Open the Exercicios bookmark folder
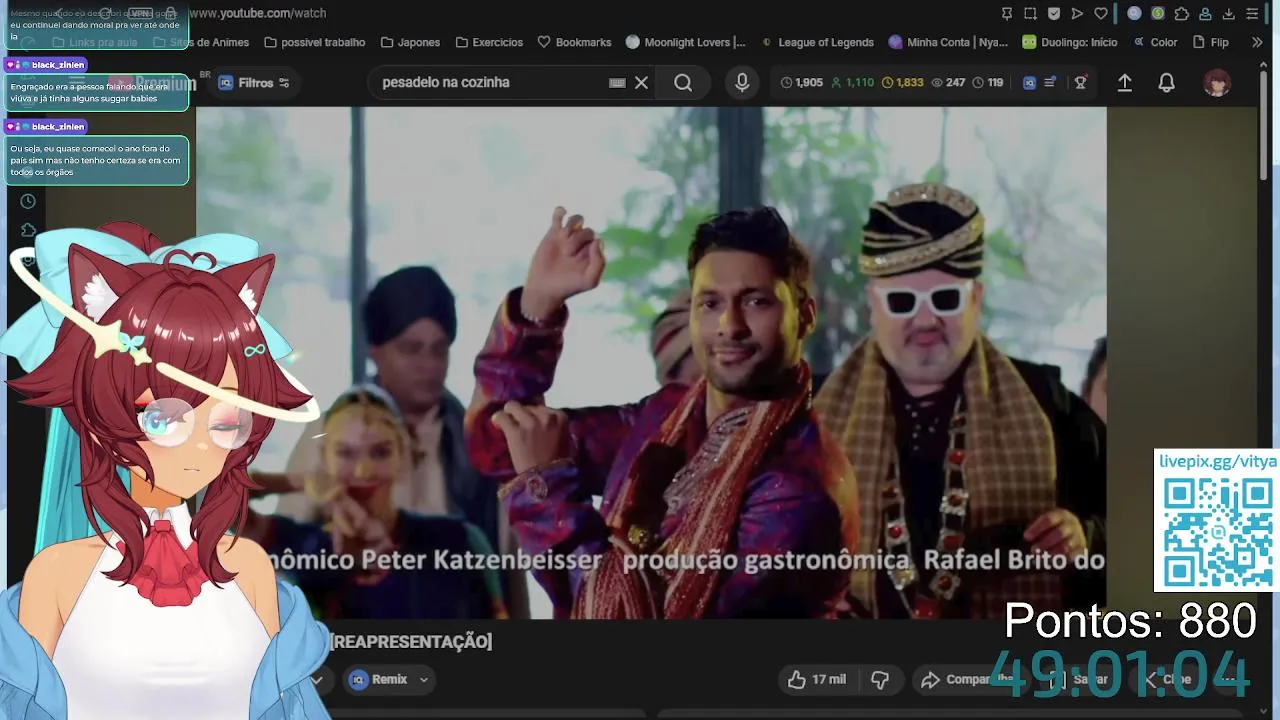The height and width of the screenshot is (720, 1280). pyautogui.click(x=489, y=42)
